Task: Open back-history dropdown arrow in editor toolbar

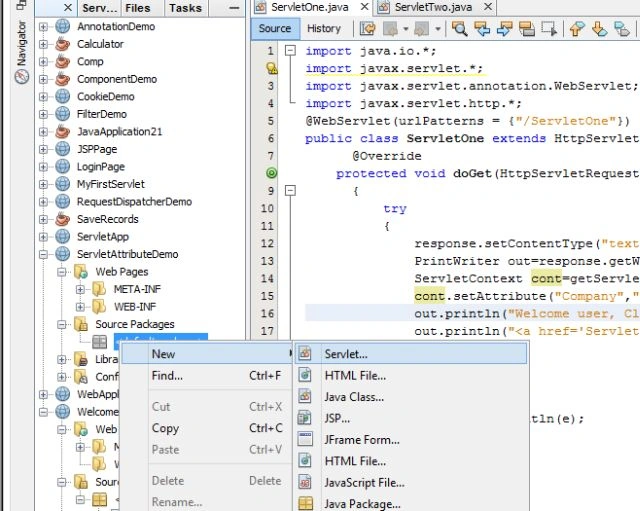Action: (405, 29)
